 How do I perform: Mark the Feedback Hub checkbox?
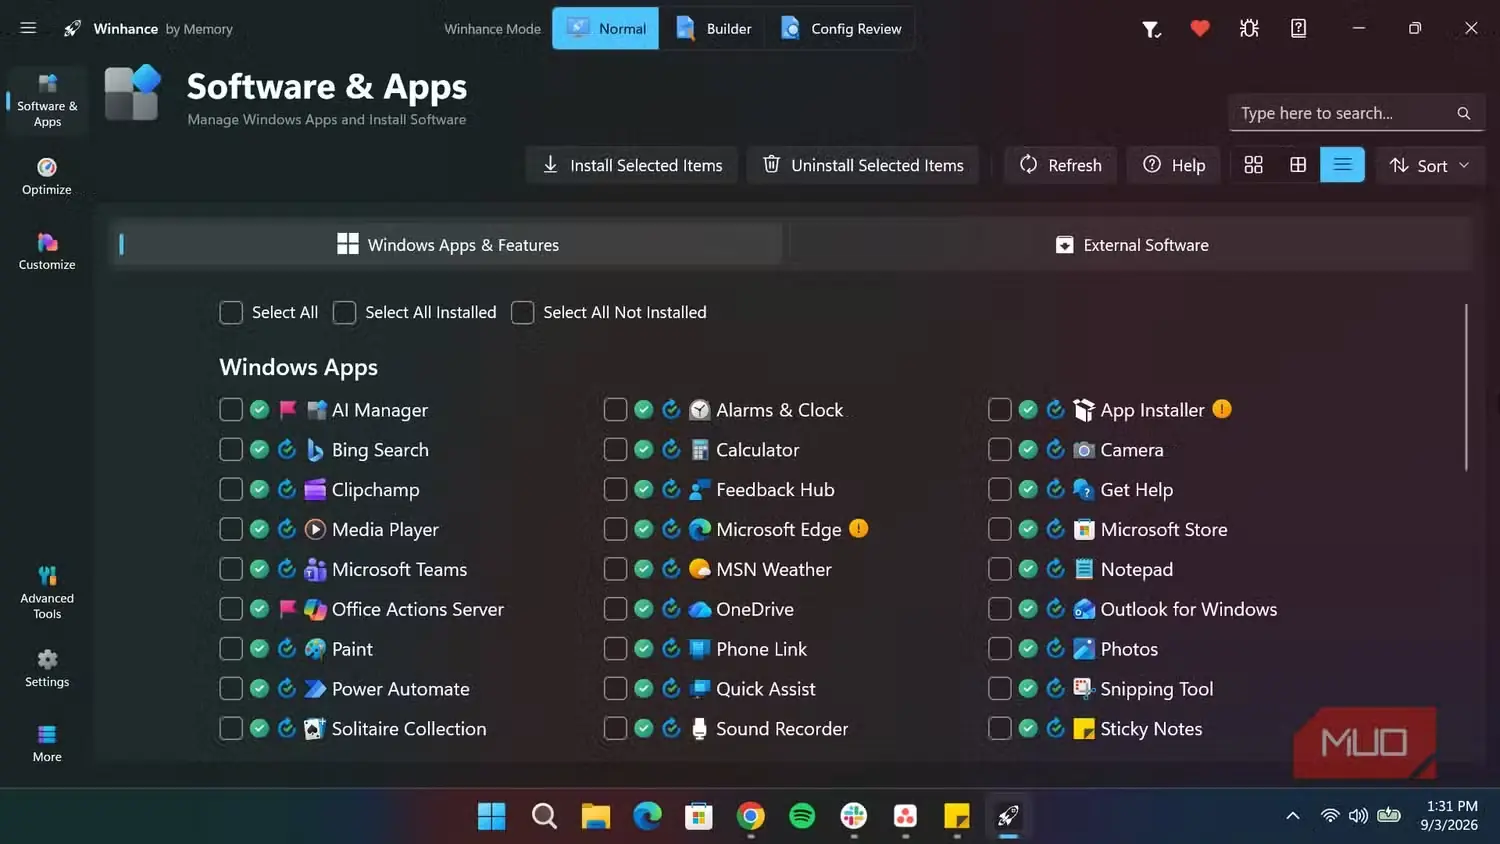[615, 489]
